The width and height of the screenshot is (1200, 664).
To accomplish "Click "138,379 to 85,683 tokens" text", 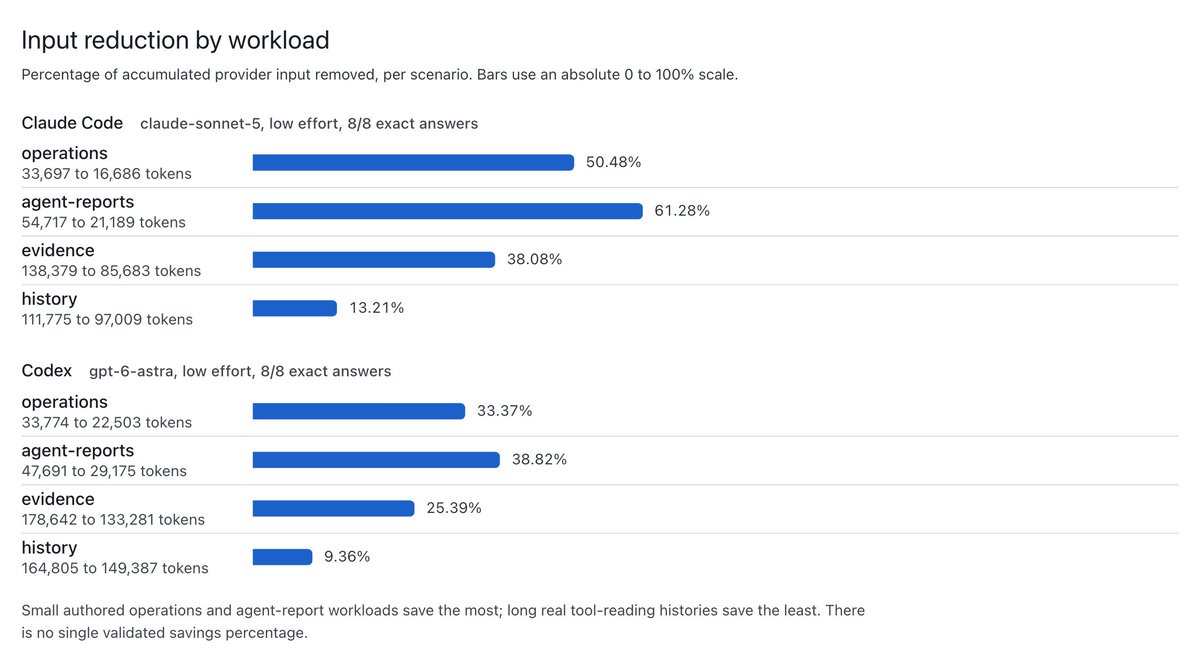I will pyautogui.click(x=111, y=271).
